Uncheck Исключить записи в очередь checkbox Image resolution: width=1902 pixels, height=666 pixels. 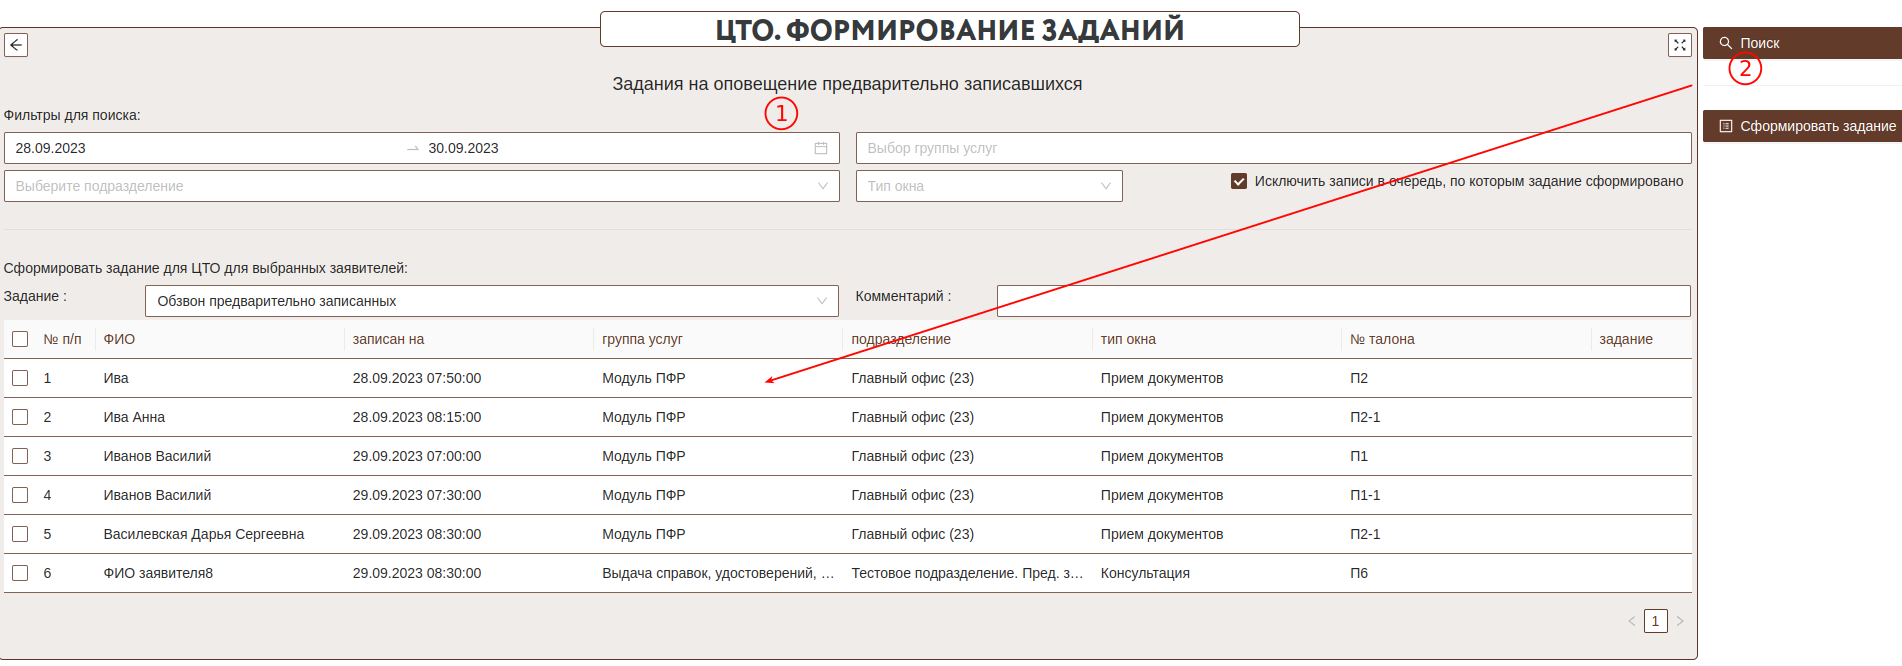pyautogui.click(x=1239, y=181)
